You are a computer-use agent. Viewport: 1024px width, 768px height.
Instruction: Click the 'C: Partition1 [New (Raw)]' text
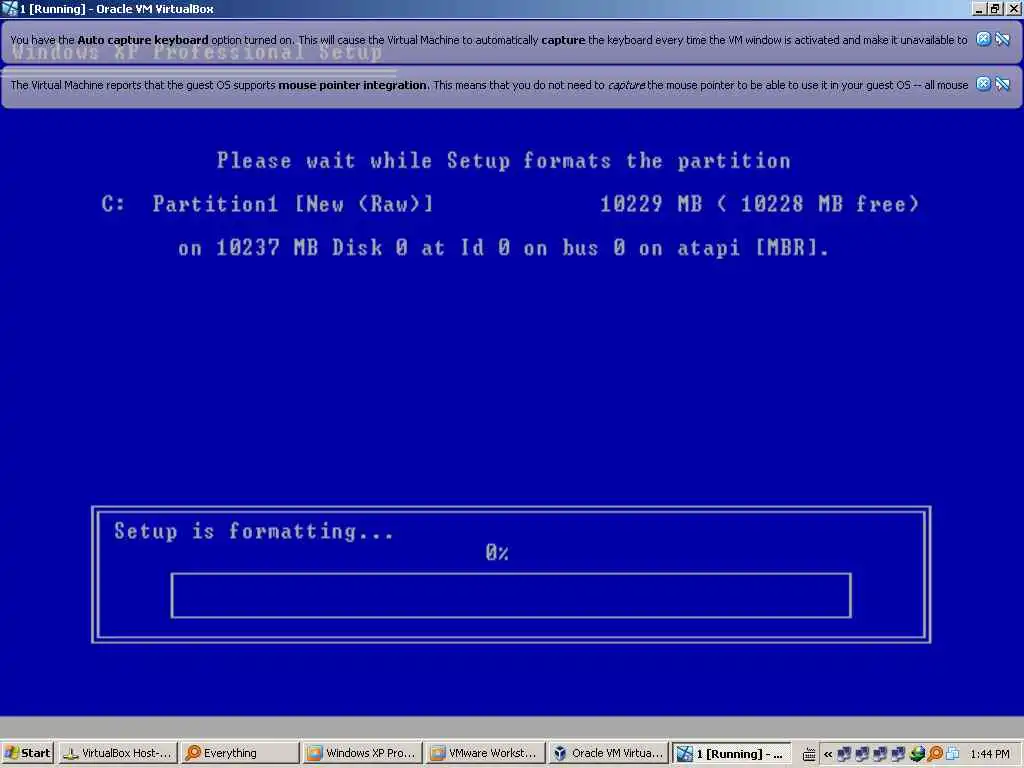click(x=267, y=204)
